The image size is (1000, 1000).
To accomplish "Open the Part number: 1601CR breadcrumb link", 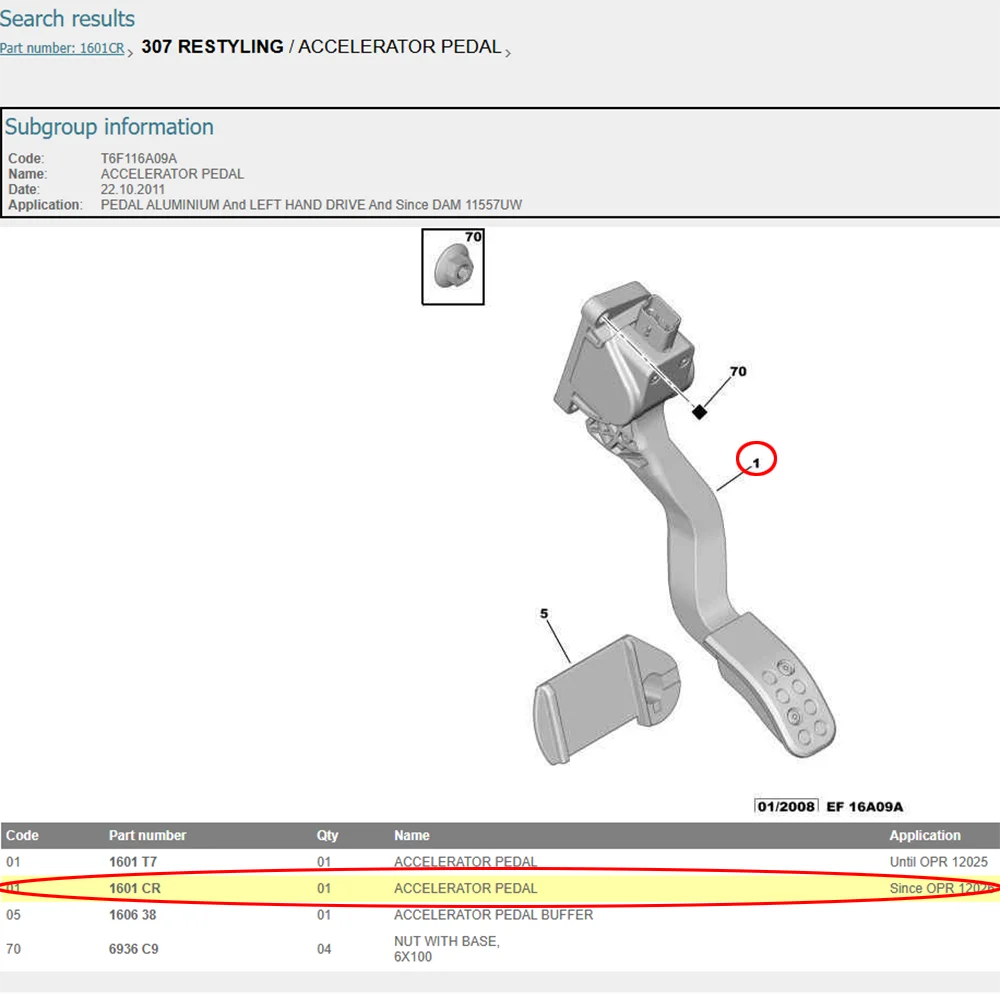I will pos(62,48).
